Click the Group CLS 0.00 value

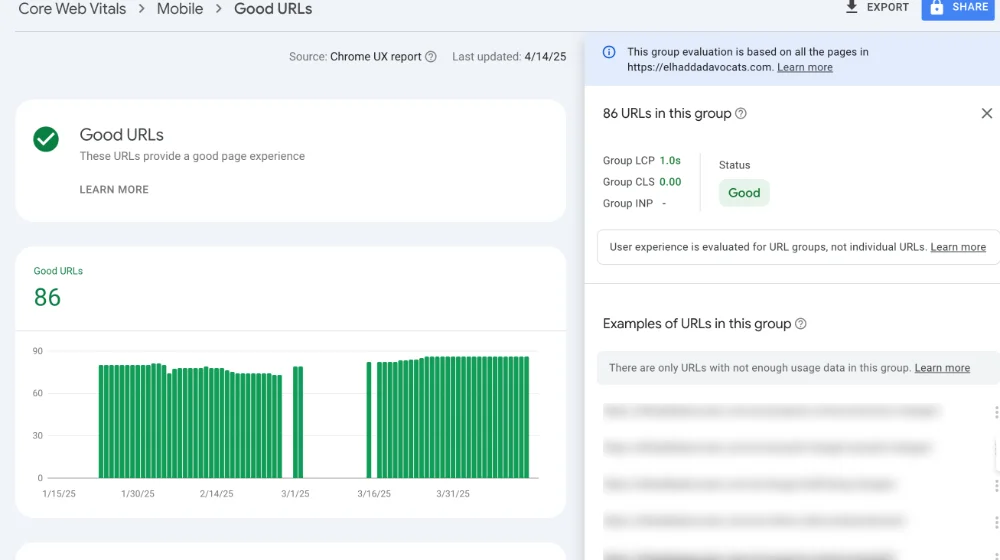click(x=670, y=182)
